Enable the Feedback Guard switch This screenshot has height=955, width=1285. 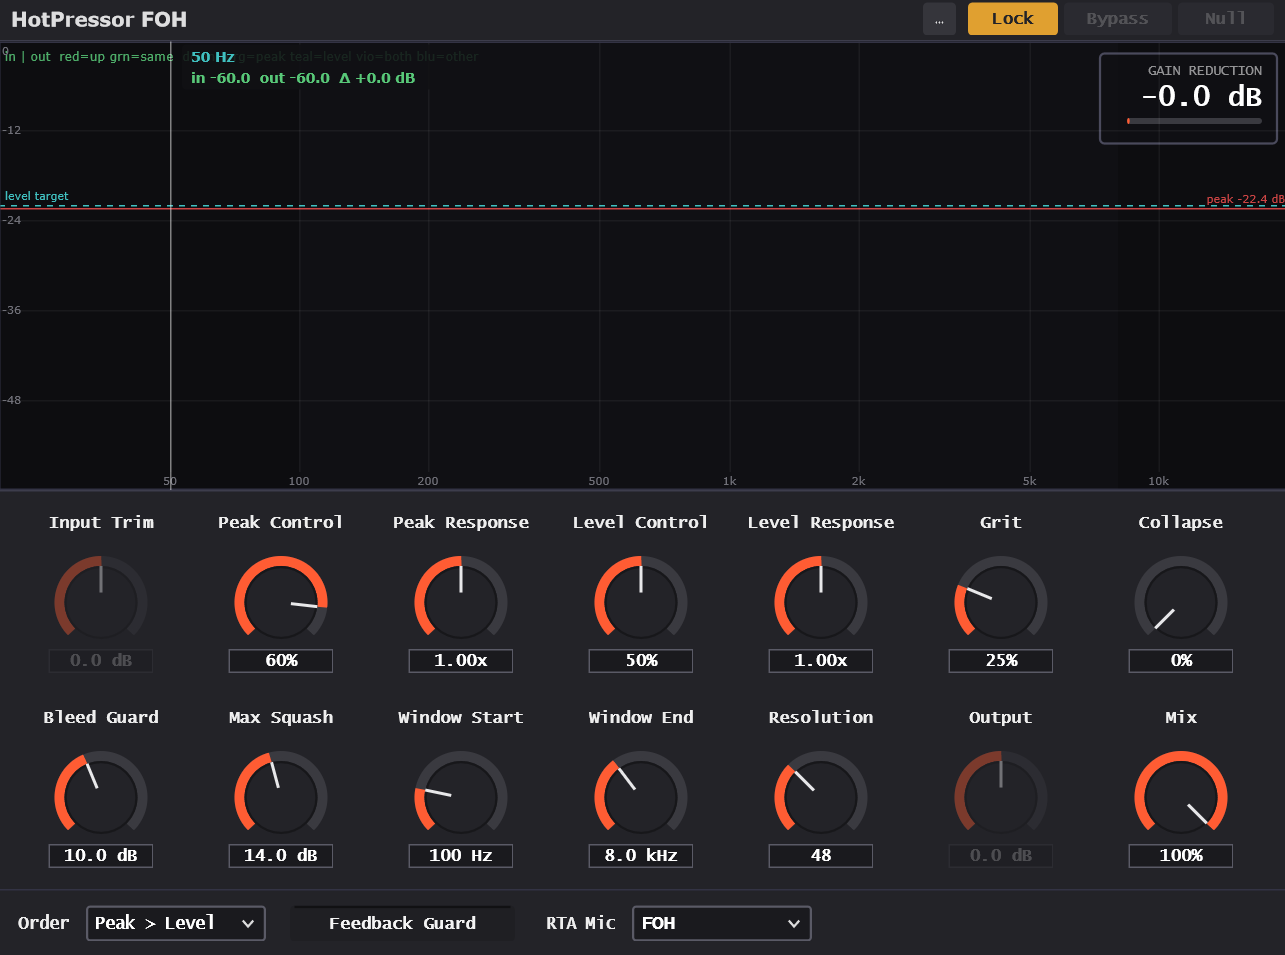click(402, 923)
